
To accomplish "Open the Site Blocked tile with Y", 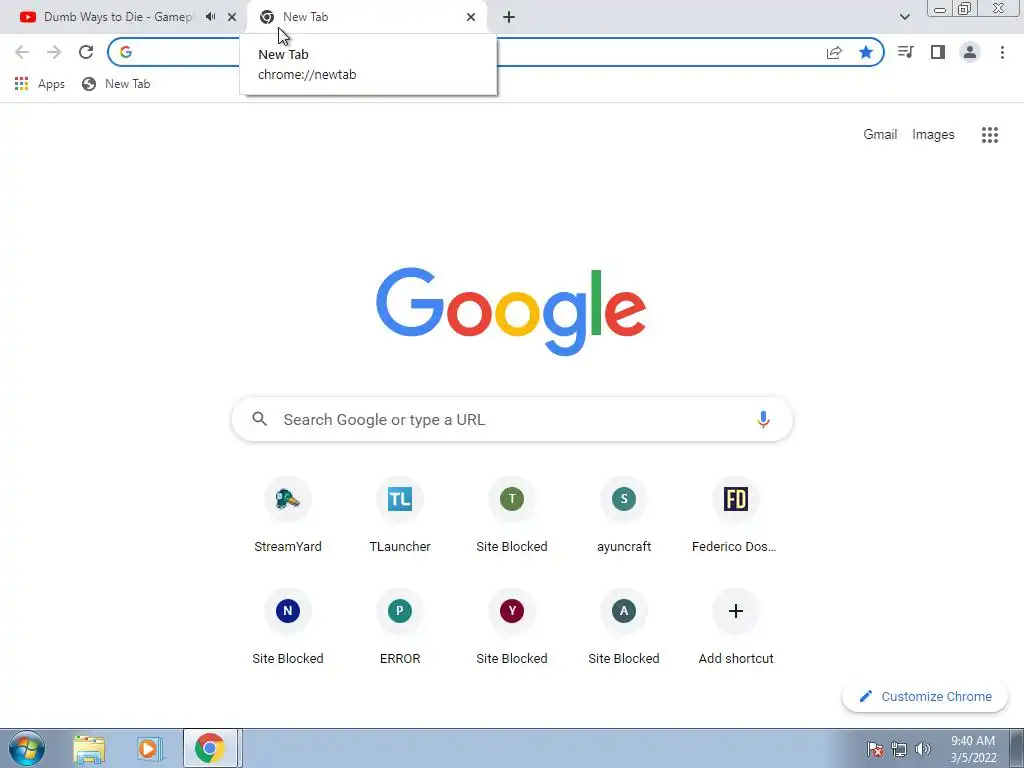I will (x=512, y=627).
